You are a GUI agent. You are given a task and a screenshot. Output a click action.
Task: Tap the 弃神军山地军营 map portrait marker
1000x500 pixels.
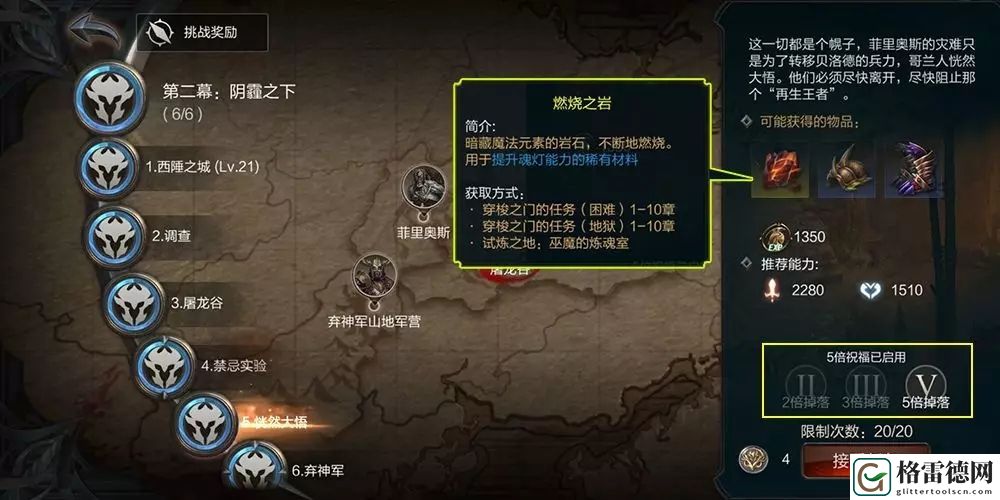(x=374, y=275)
